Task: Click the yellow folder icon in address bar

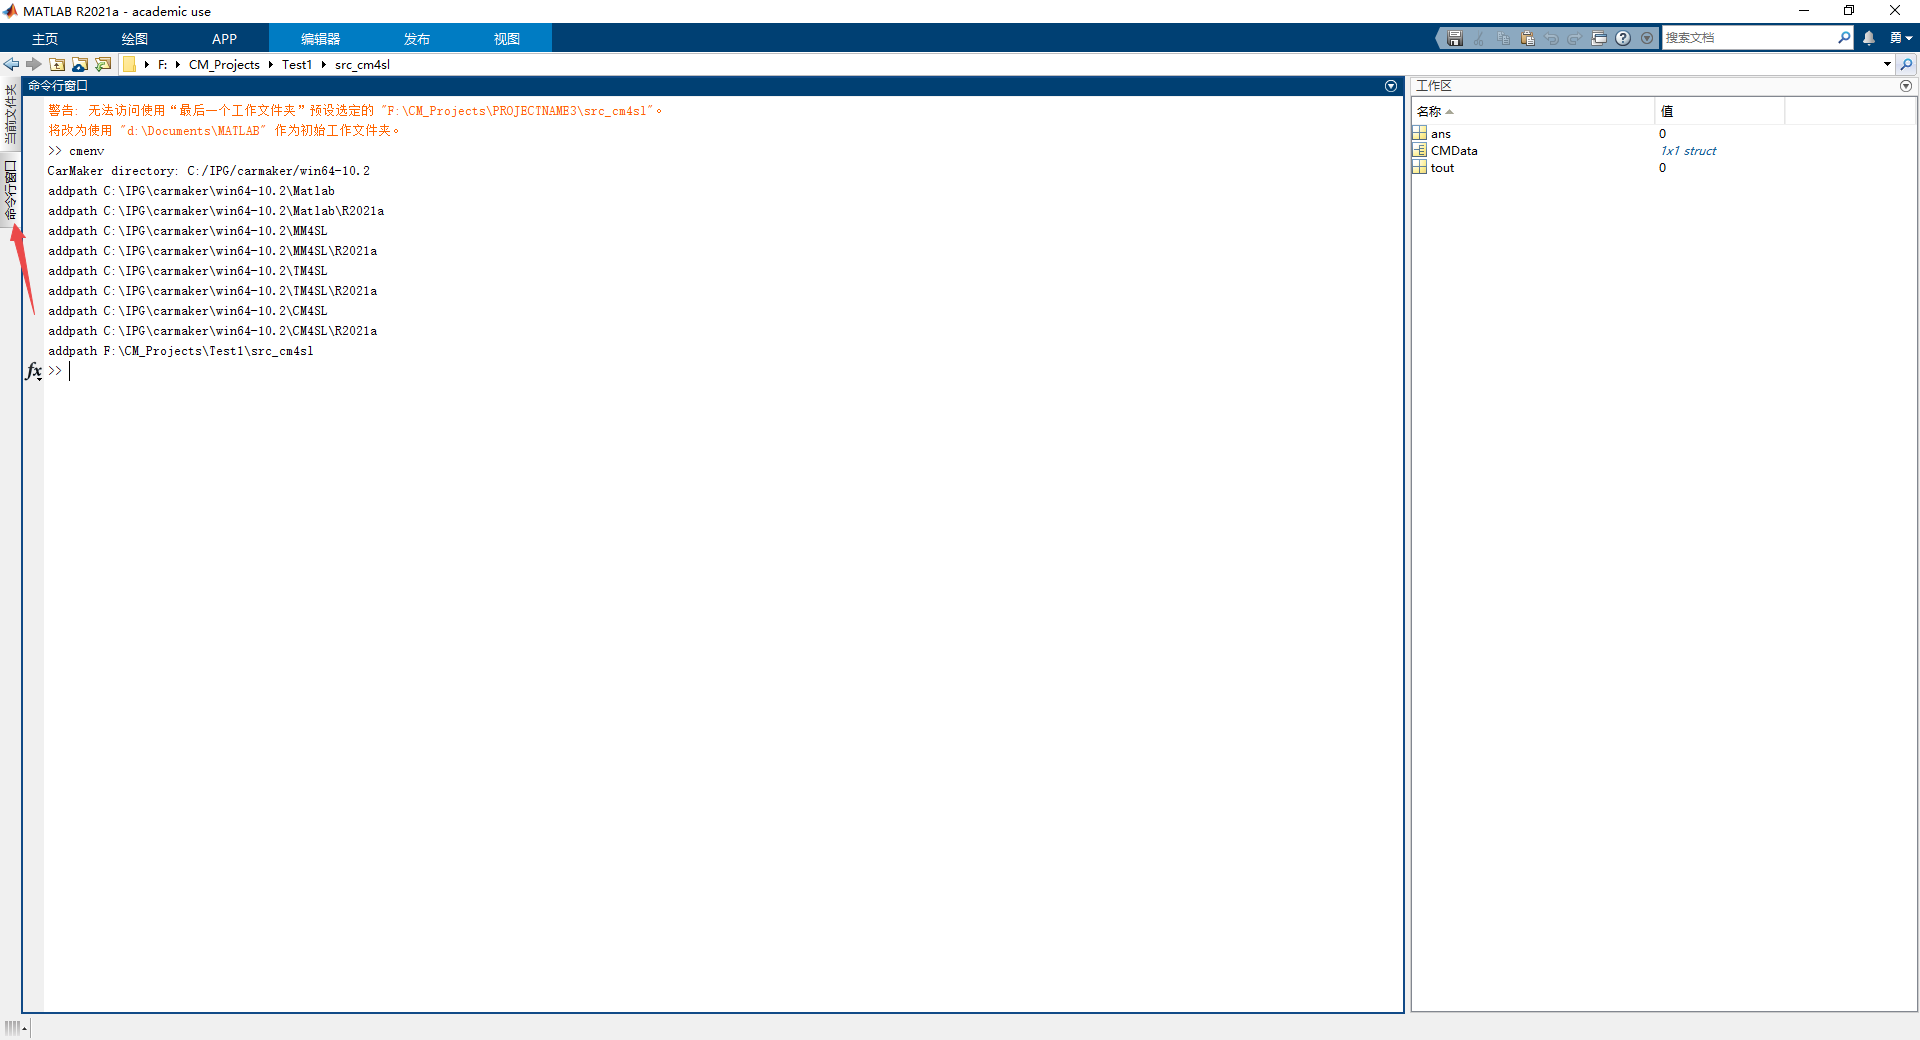Action: [129, 64]
